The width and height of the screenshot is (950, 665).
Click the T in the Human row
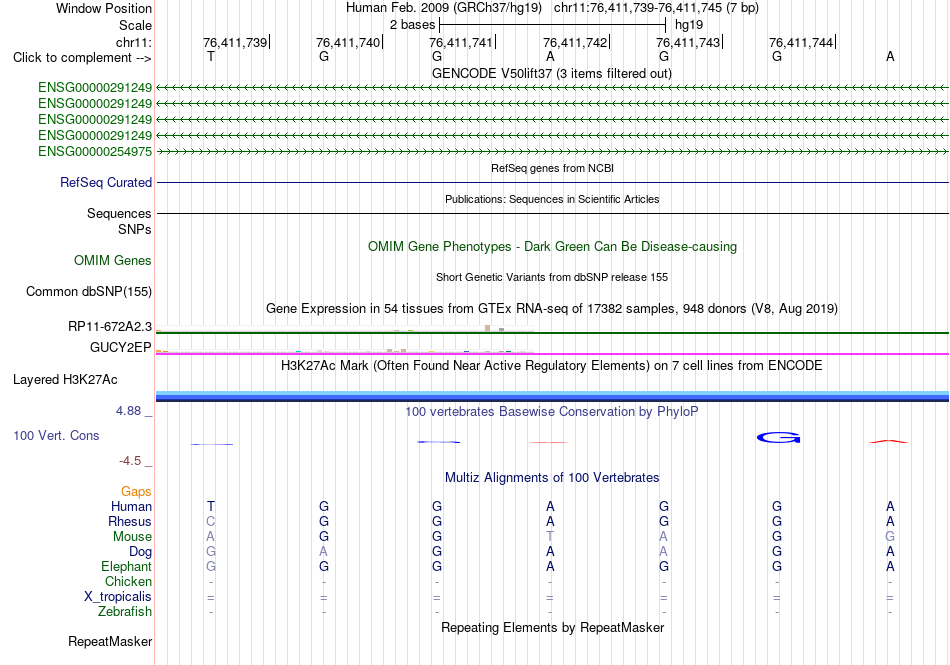211,506
